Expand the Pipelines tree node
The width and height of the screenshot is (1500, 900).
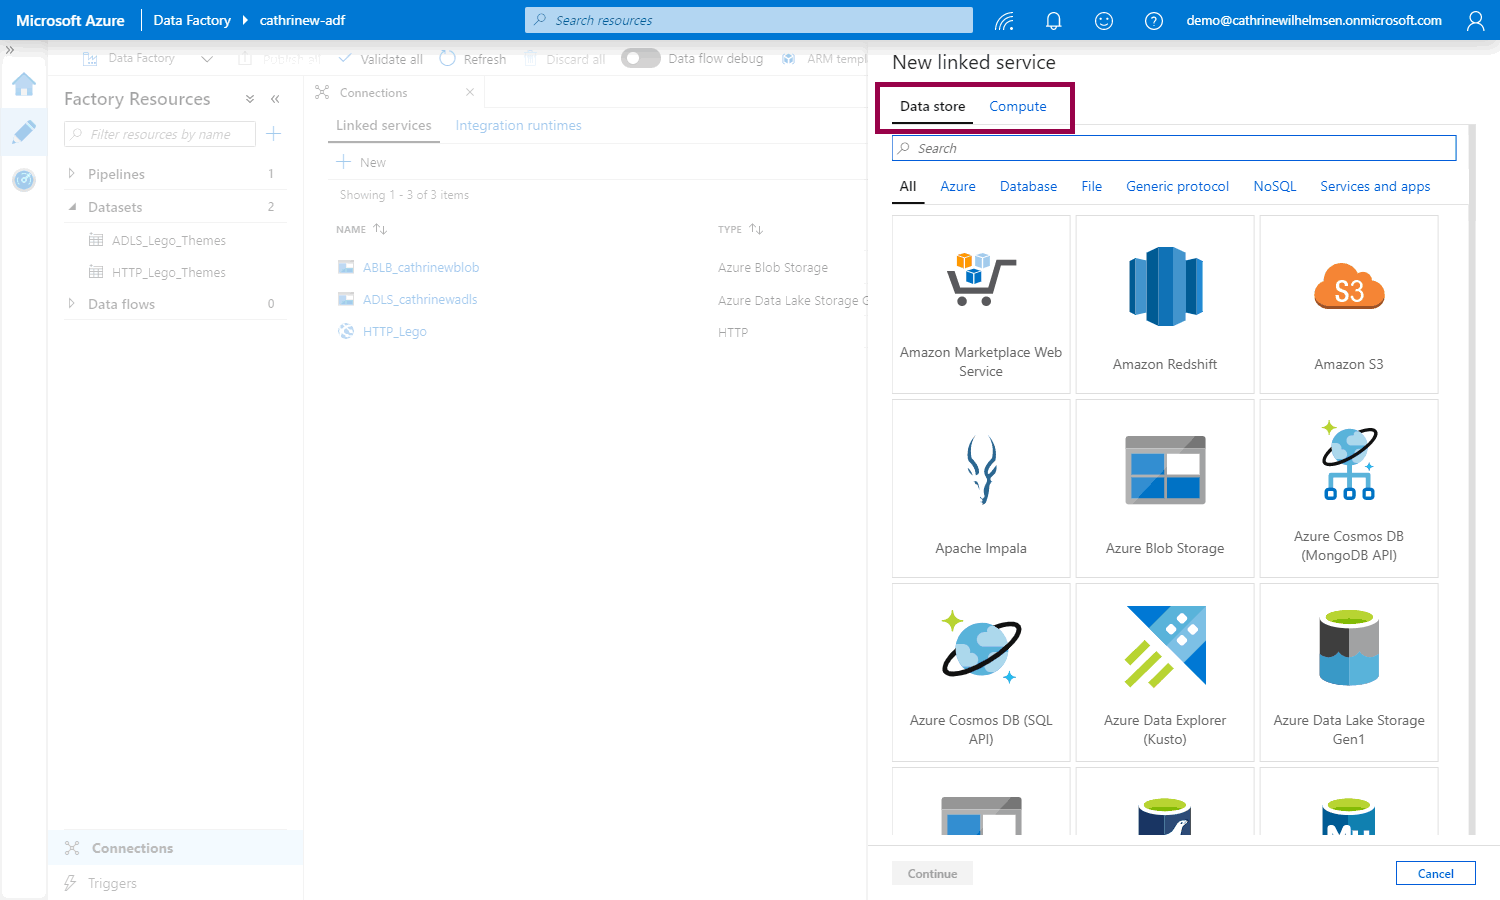pos(71,174)
